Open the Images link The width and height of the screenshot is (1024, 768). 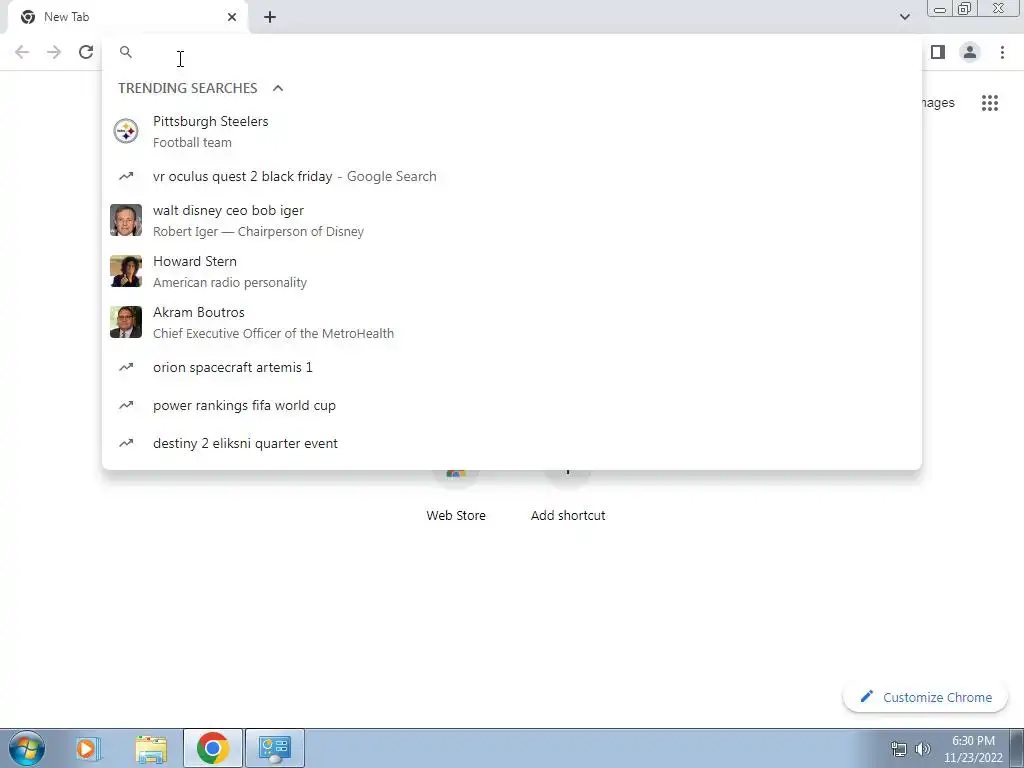(x=938, y=103)
